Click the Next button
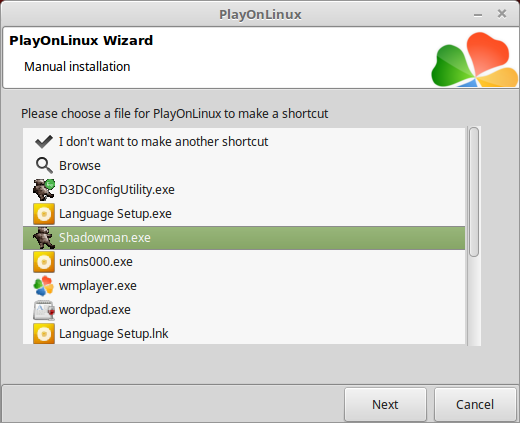The image size is (520, 423). click(x=385, y=404)
